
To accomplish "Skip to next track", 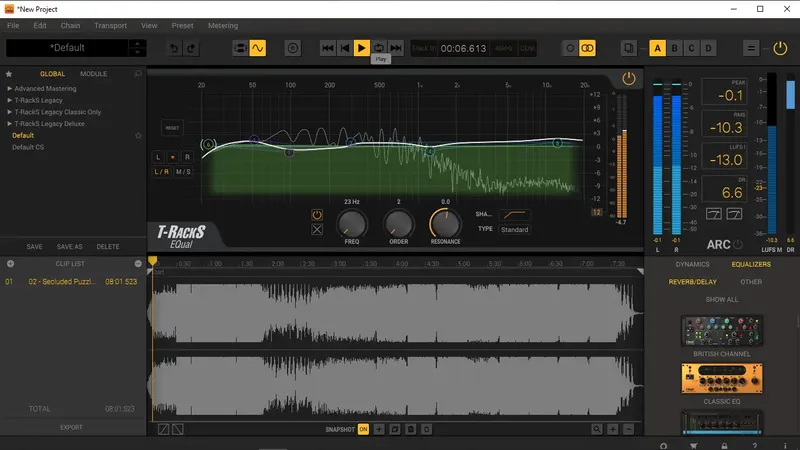I will tap(395, 48).
